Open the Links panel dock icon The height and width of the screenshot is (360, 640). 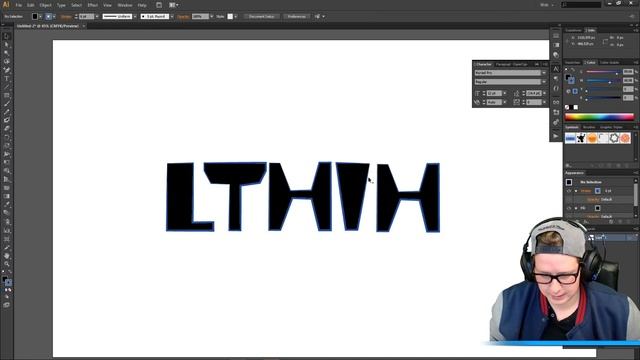pyautogui.click(x=556, y=102)
